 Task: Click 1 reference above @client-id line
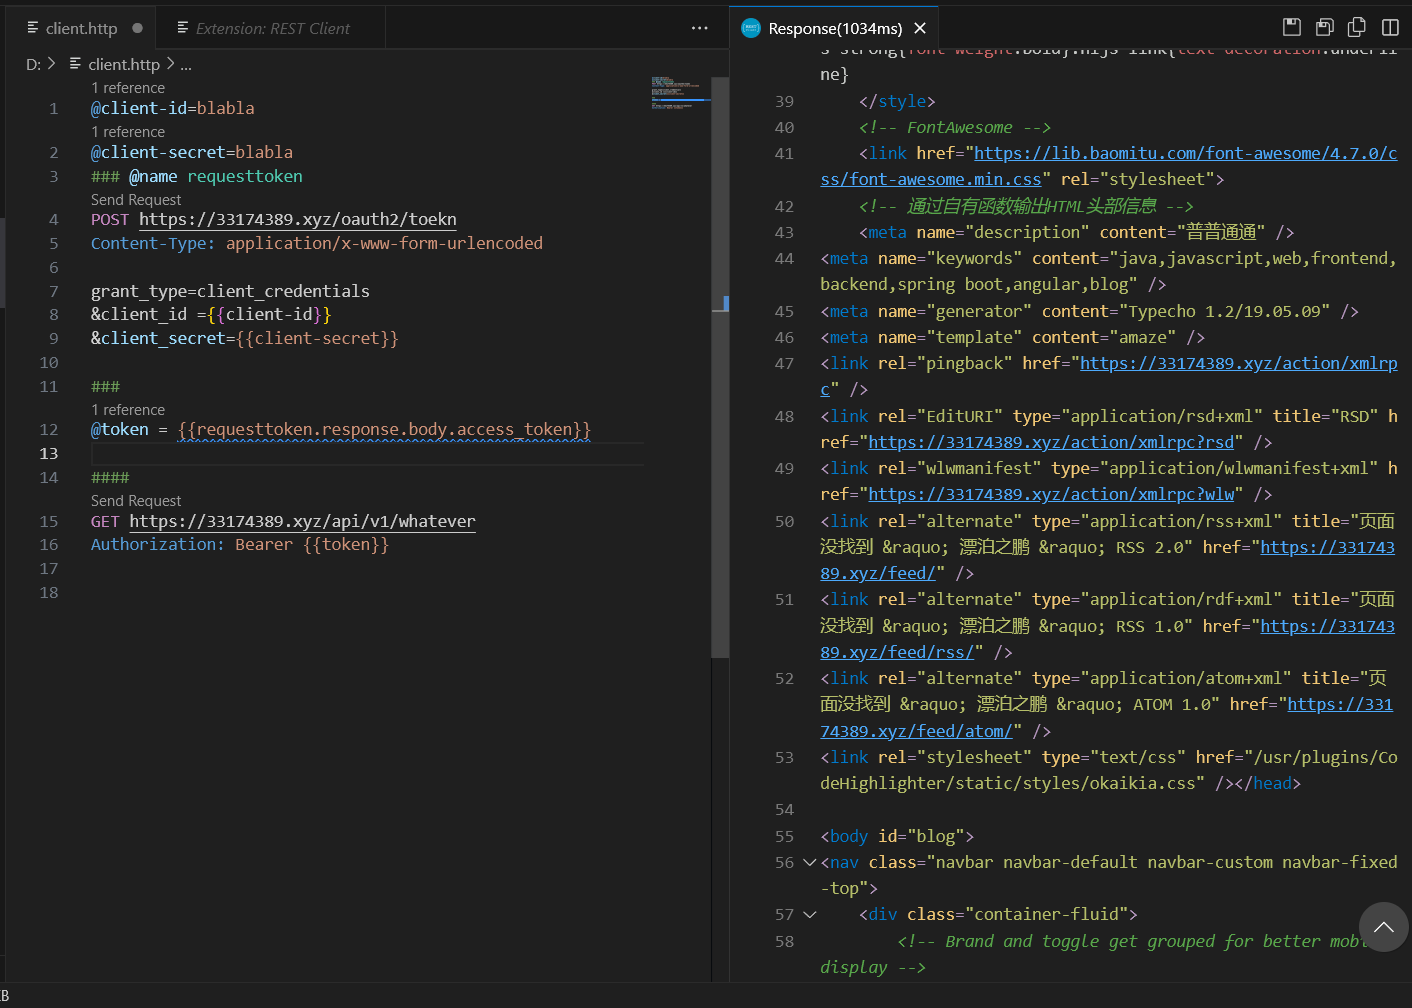pyautogui.click(x=128, y=88)
